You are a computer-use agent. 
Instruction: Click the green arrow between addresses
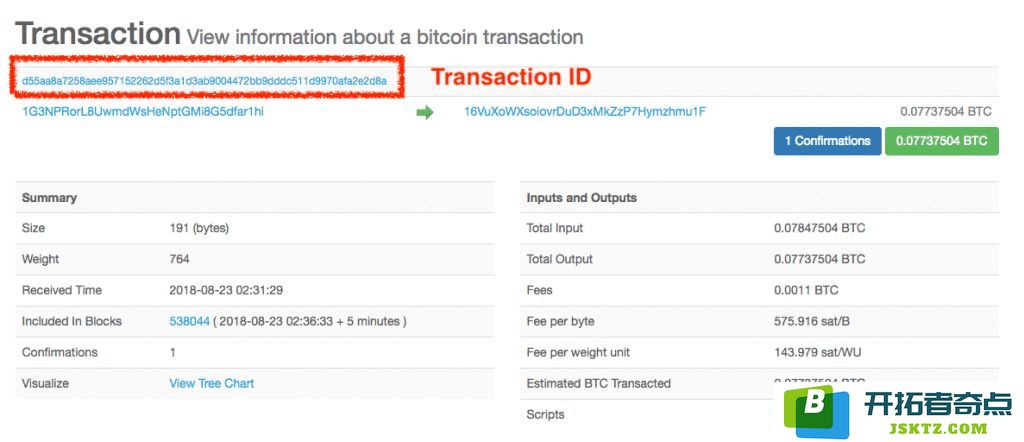tap(424, 113)
